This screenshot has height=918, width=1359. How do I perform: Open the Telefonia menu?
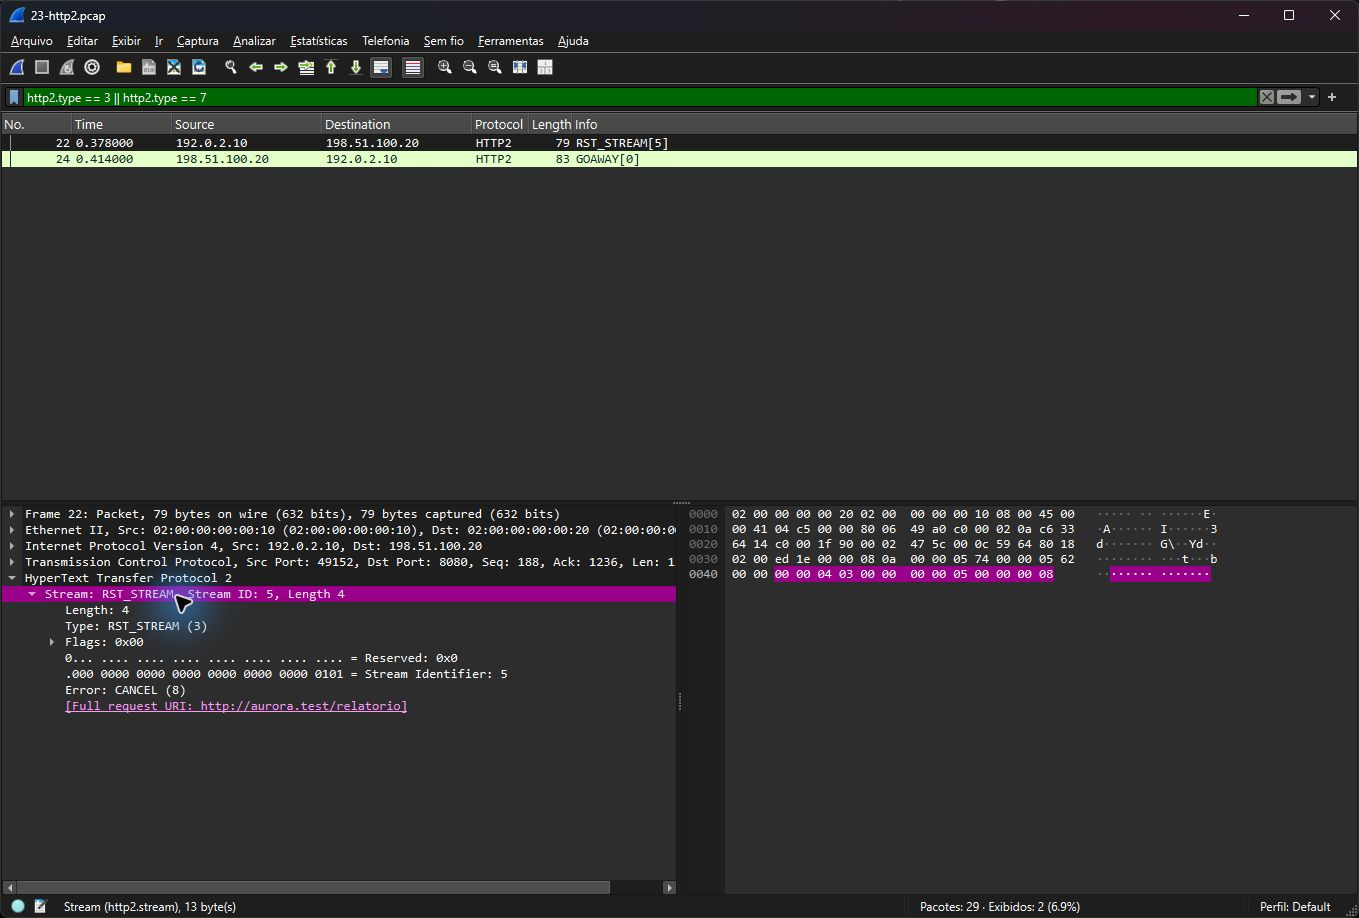click(386, 41)
